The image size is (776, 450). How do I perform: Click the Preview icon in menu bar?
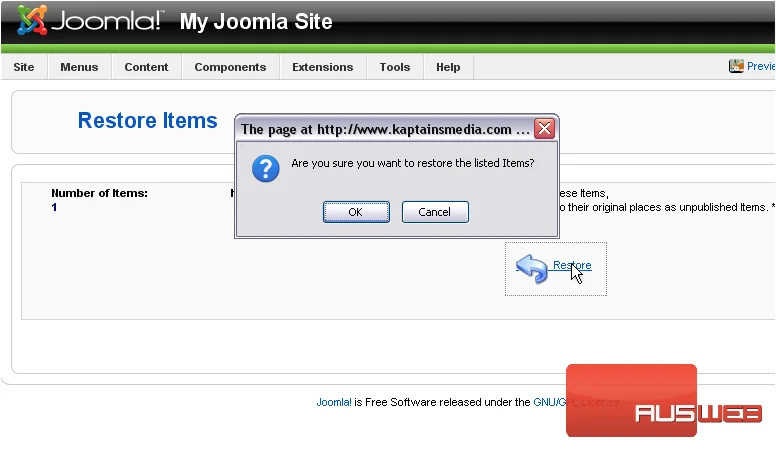tap(736, 66)
